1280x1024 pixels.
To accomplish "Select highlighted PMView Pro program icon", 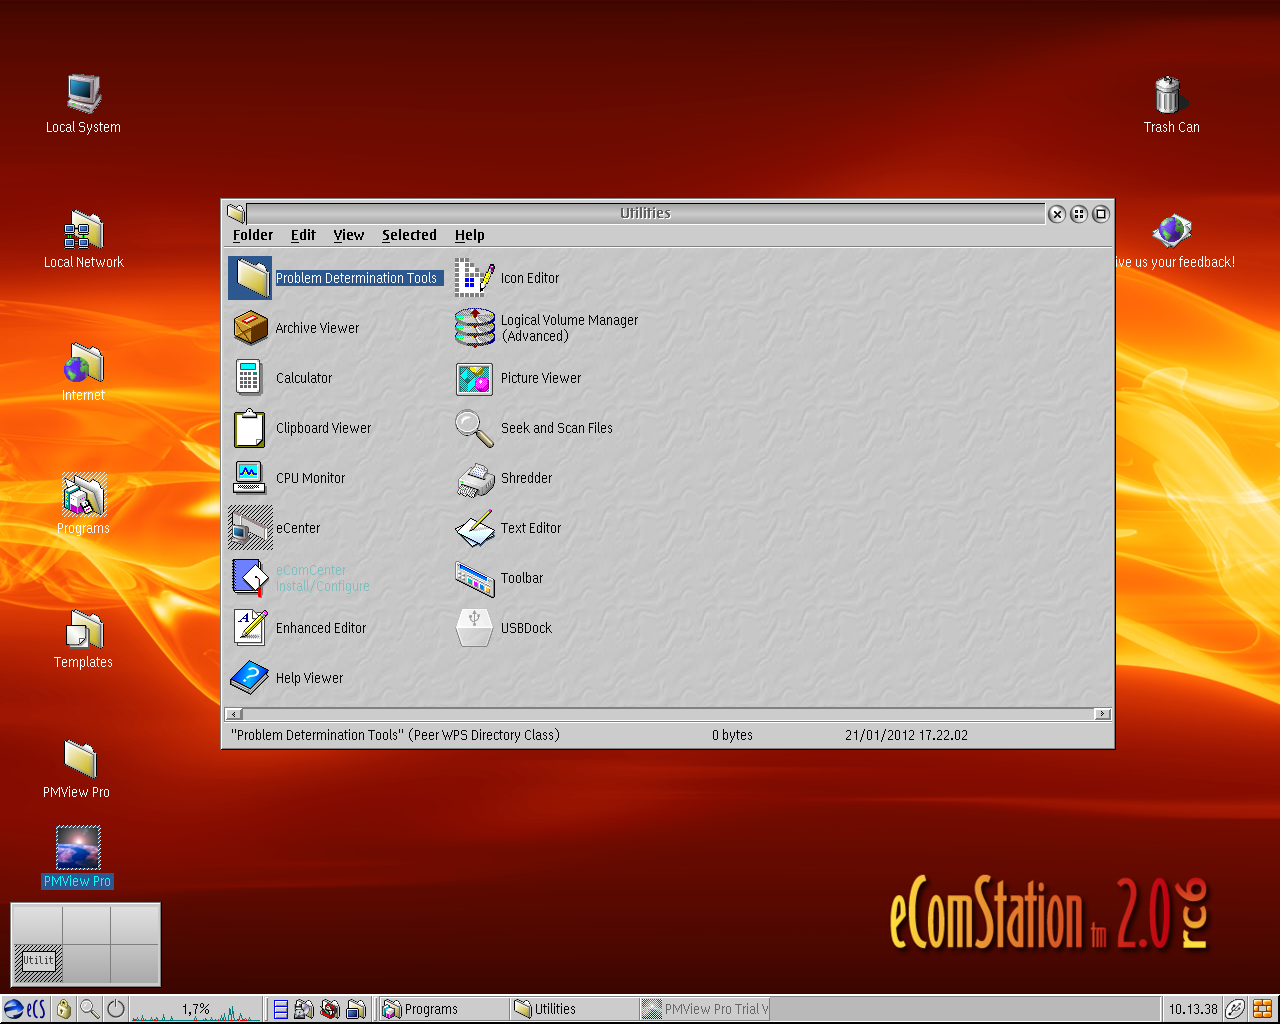I will point(78,848).
